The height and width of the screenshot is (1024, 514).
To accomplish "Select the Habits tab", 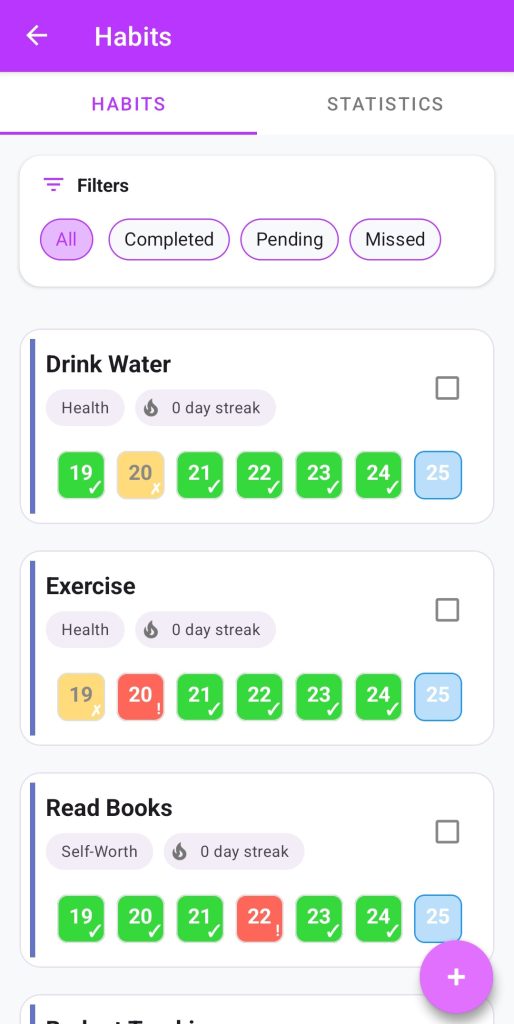I will click(129, 104).
